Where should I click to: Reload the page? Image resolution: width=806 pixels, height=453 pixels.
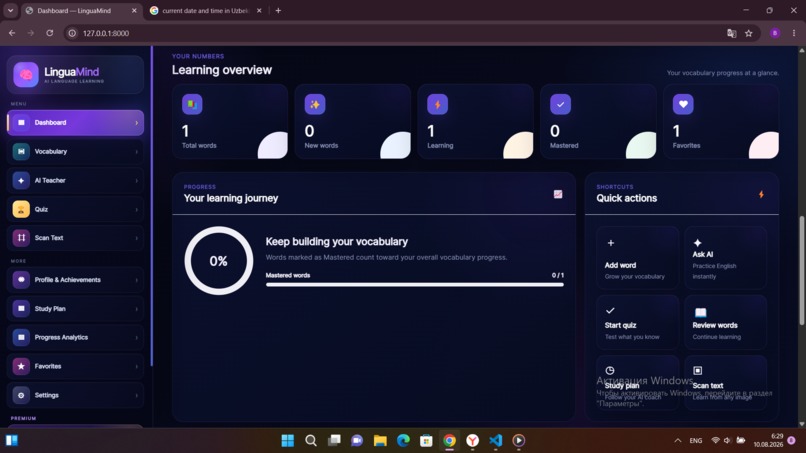[49, 33]
